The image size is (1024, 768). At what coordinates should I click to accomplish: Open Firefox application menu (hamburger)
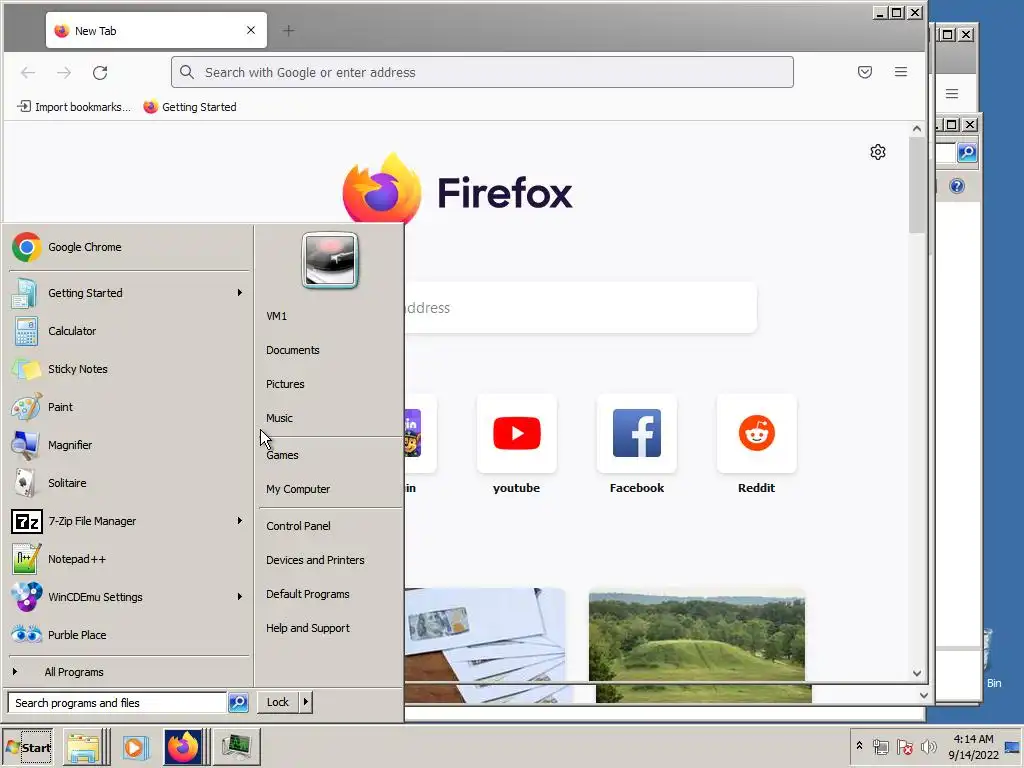[901, 72]
